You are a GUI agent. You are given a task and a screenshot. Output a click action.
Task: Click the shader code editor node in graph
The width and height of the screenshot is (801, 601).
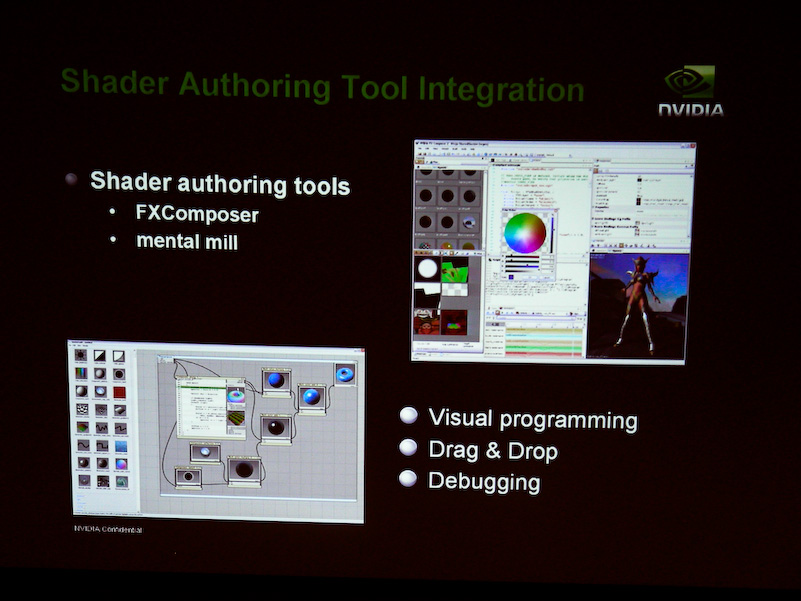[x=211, y=408]
